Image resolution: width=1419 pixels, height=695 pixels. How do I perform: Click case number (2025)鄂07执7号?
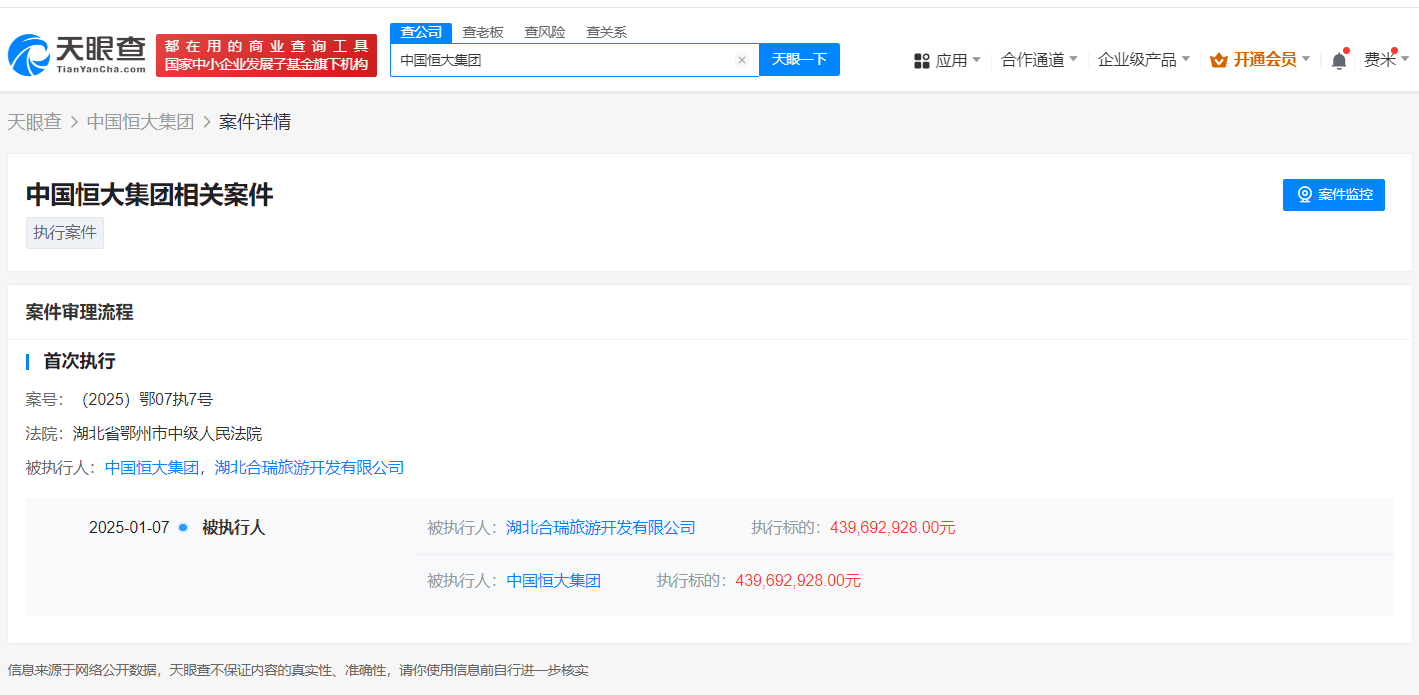pyautogui.click(x=147, y=400)
